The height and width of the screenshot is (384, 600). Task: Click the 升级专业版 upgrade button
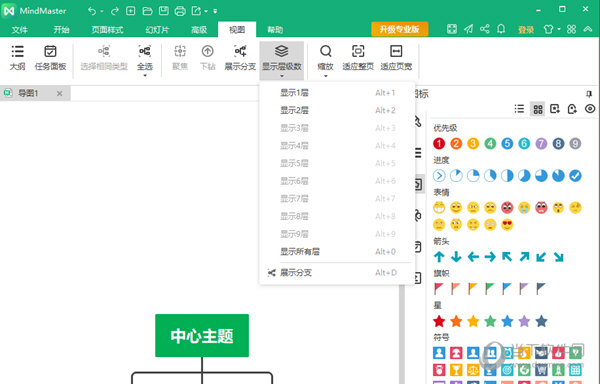[399, 29]
